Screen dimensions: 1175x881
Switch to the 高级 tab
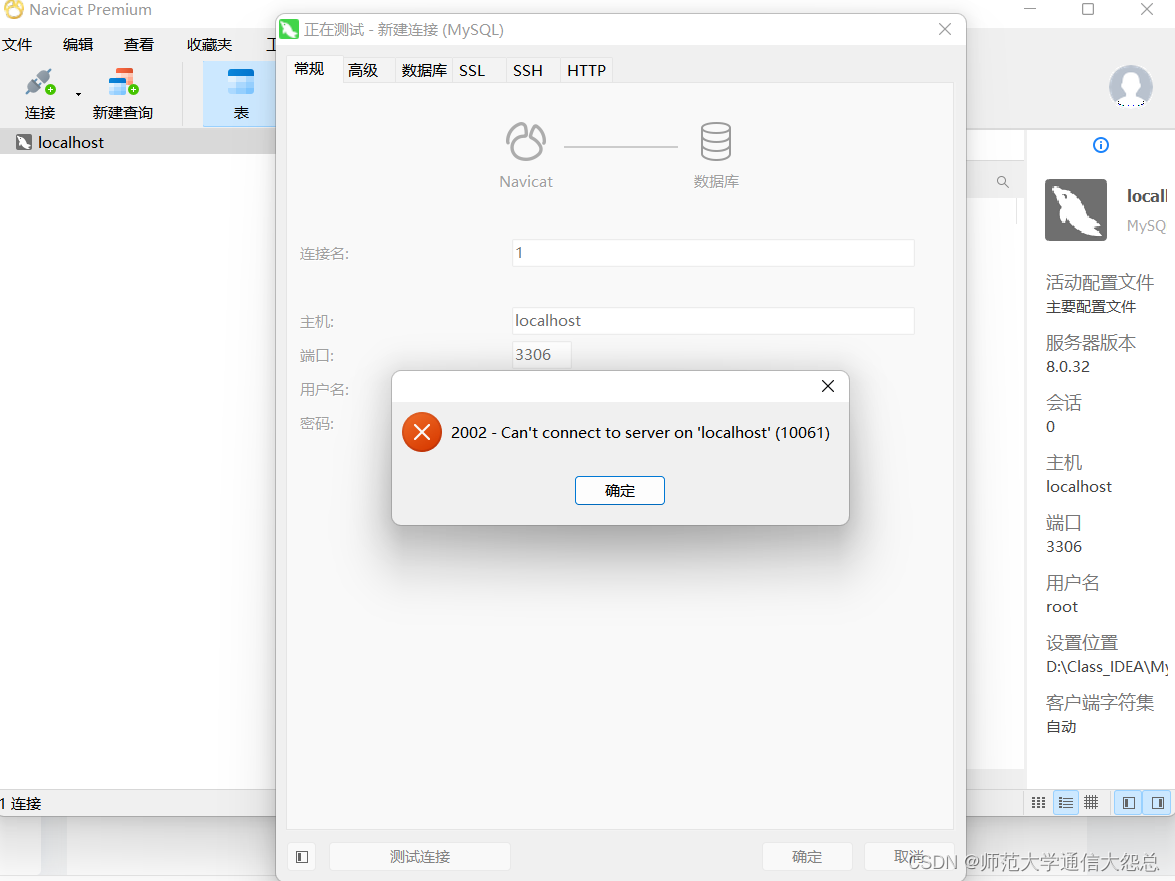click(x=363, y=70)
